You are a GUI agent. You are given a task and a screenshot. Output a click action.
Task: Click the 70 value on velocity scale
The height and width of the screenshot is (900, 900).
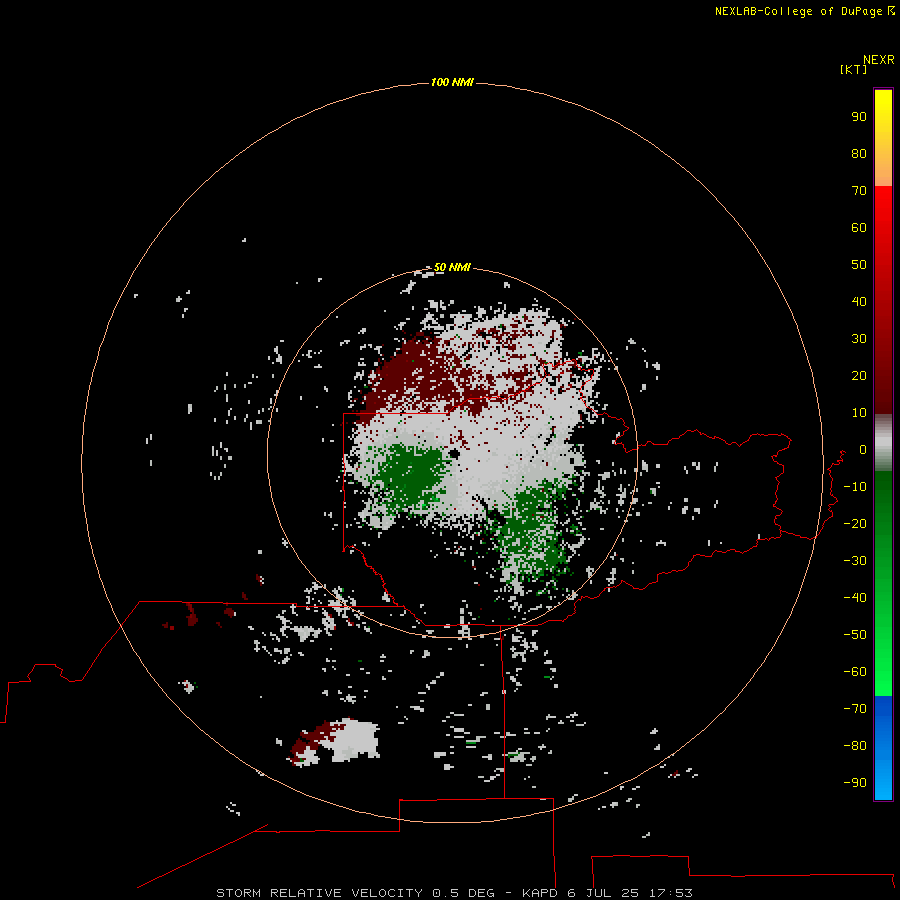pyautogui.click(x=859, y=191)
